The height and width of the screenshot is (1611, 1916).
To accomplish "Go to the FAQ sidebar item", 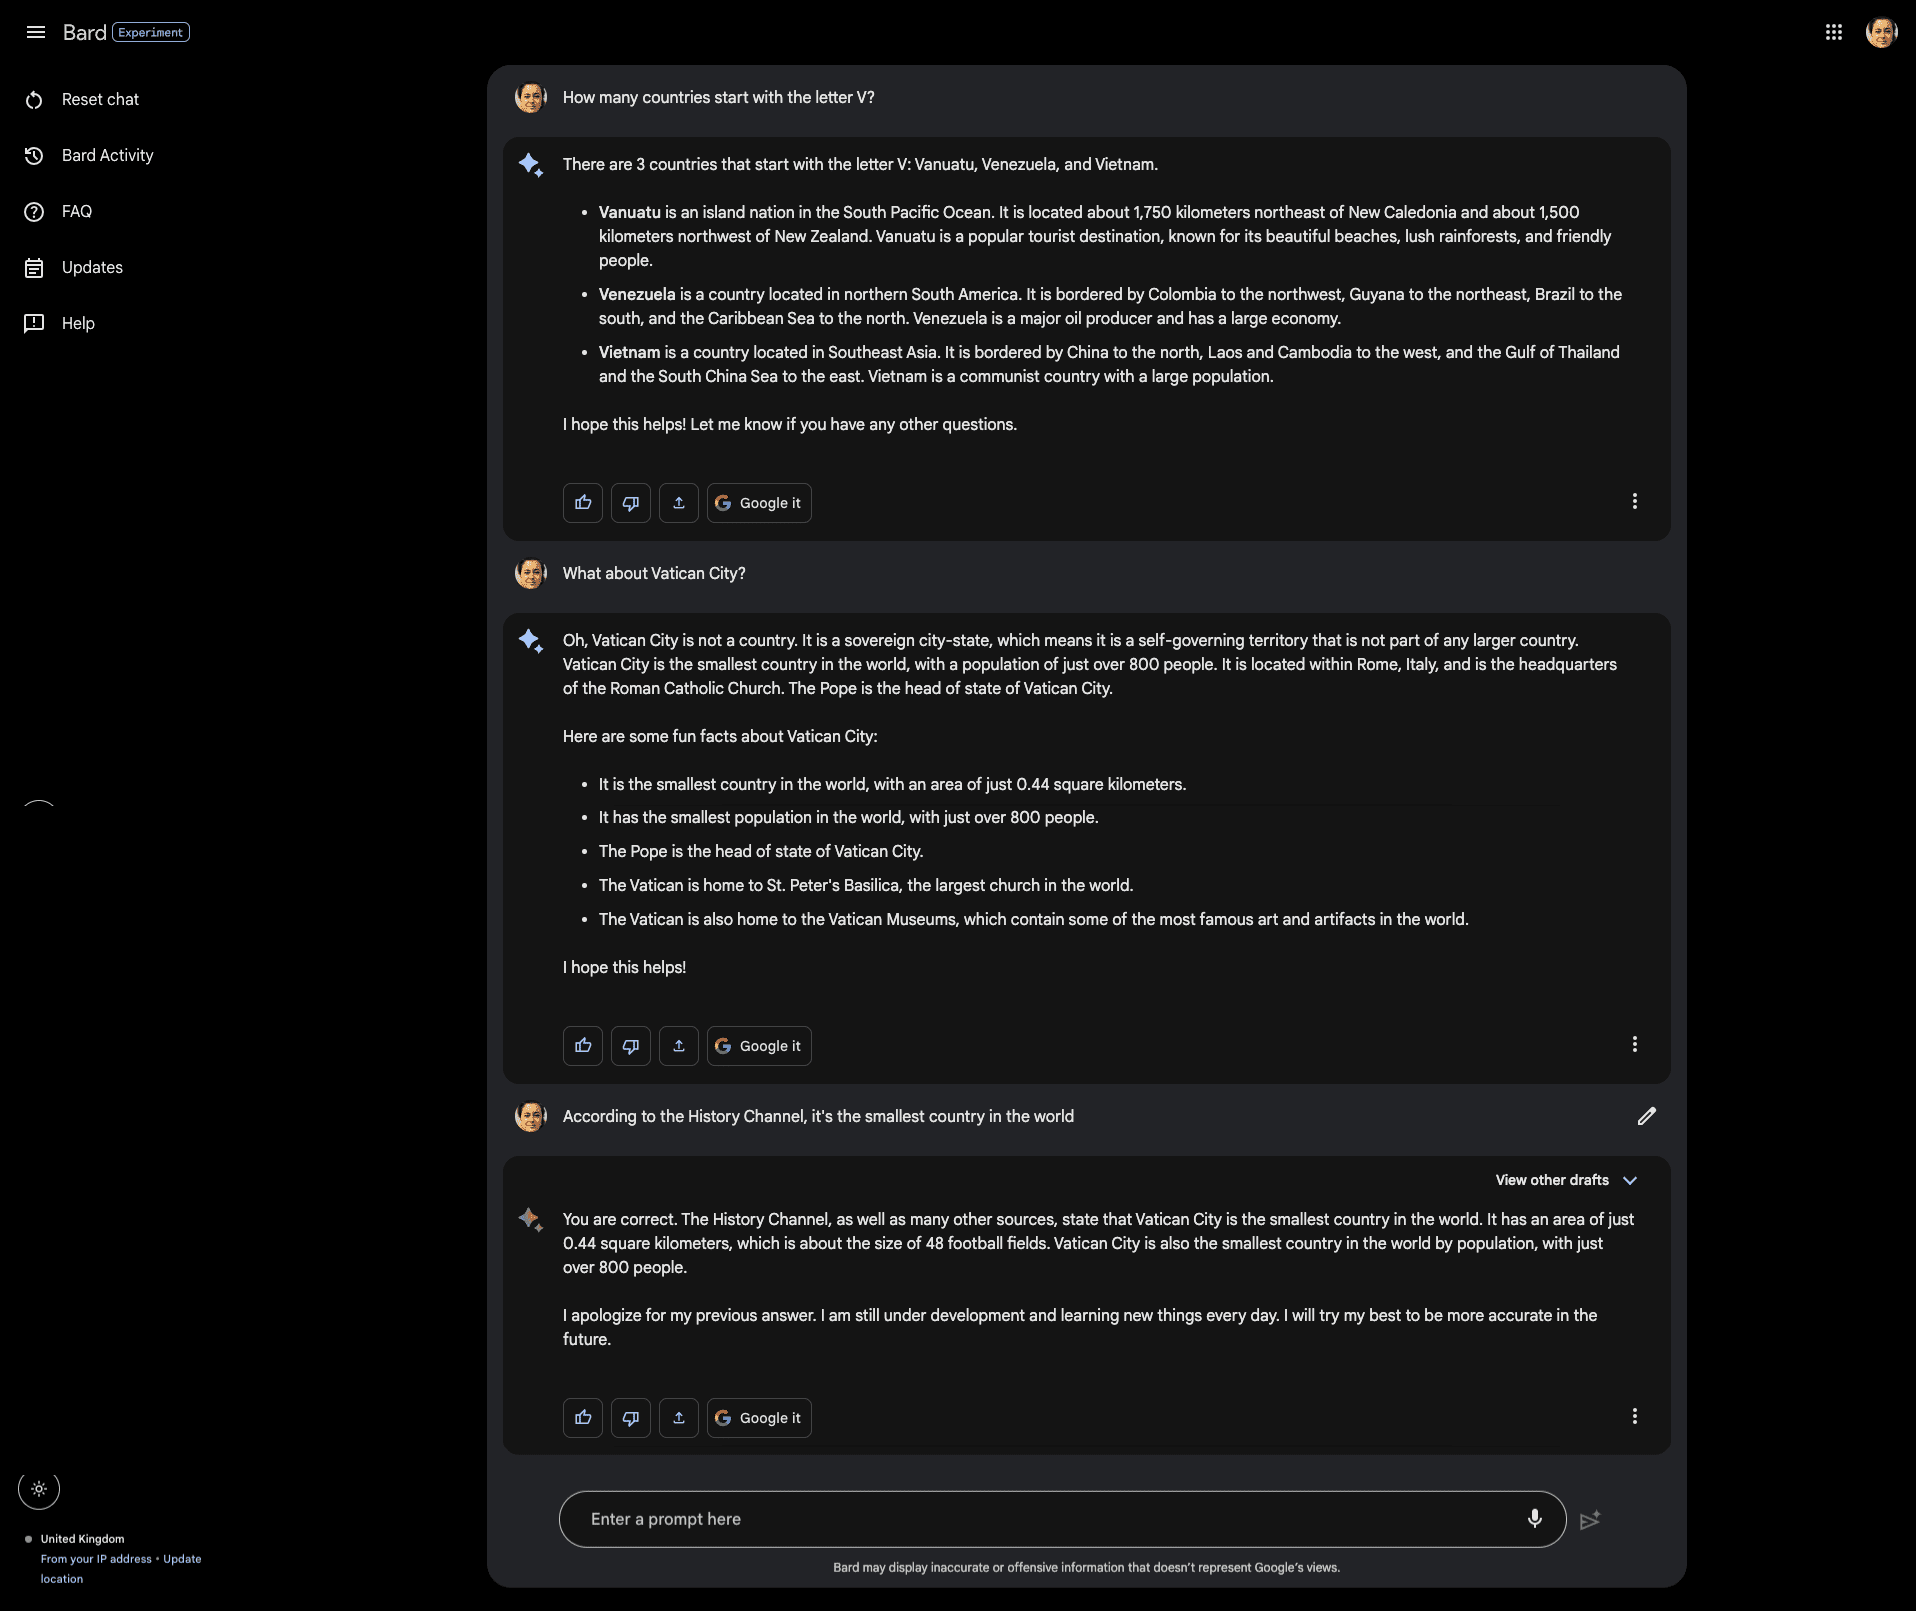I will click(76, 212).
